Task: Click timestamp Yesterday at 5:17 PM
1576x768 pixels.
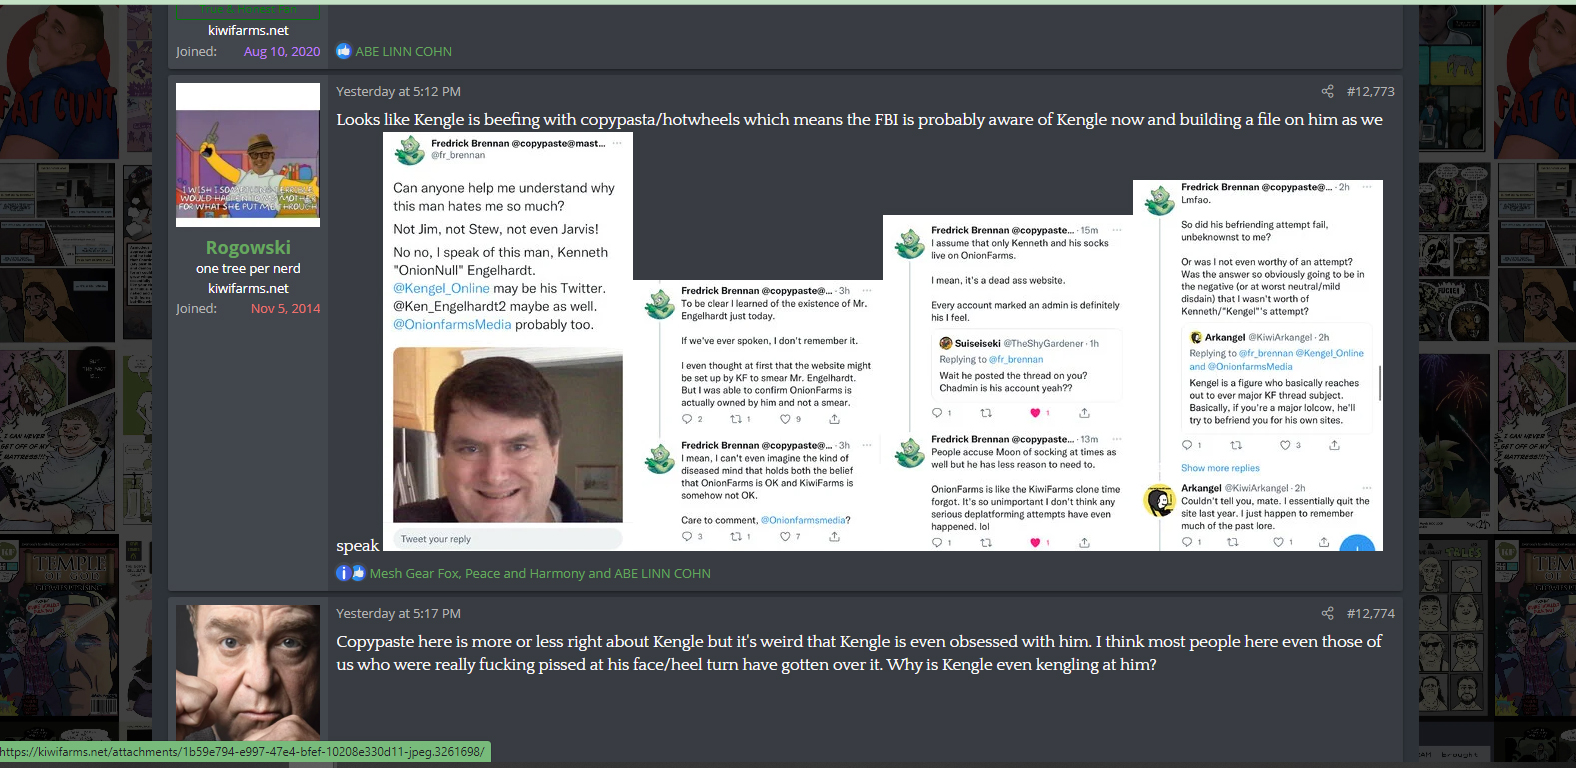Action: (398, 613)
